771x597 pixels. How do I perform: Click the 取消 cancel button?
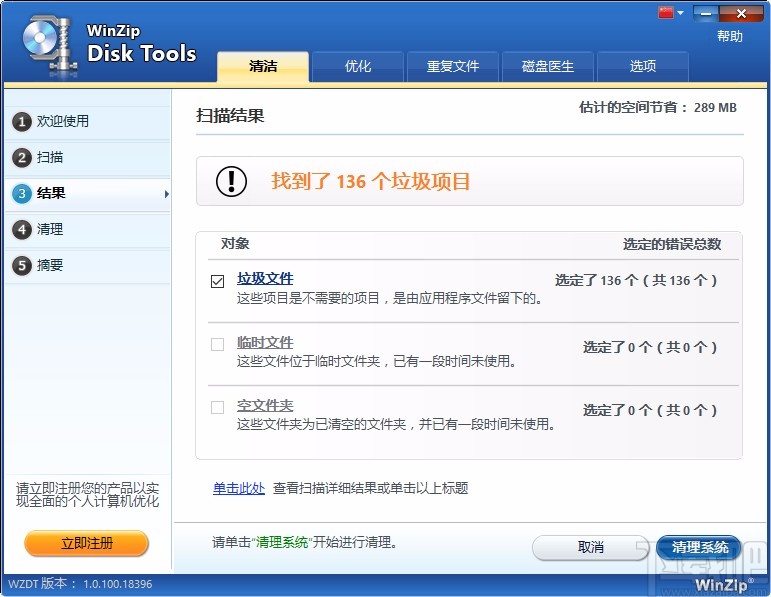(x=591, y=547)
